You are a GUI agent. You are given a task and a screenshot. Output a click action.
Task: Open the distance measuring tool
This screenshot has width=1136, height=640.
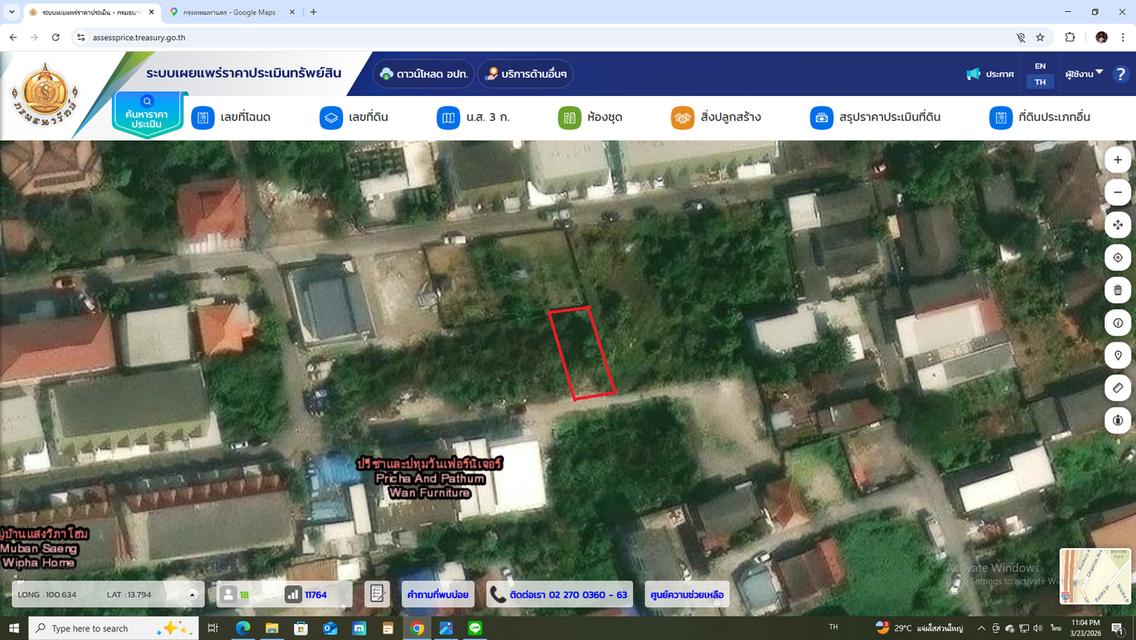[1118, 388]
